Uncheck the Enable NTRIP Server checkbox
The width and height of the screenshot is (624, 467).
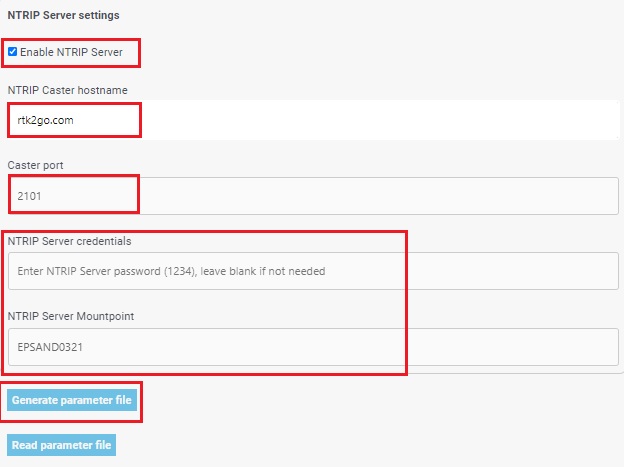point(12,52)
